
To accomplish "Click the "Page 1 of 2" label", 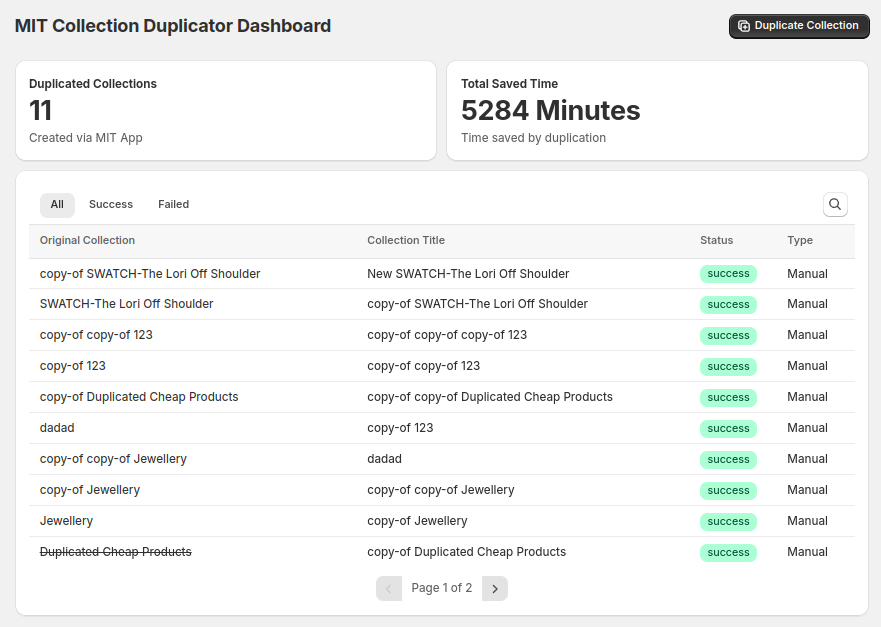I will tap(442, 588).
